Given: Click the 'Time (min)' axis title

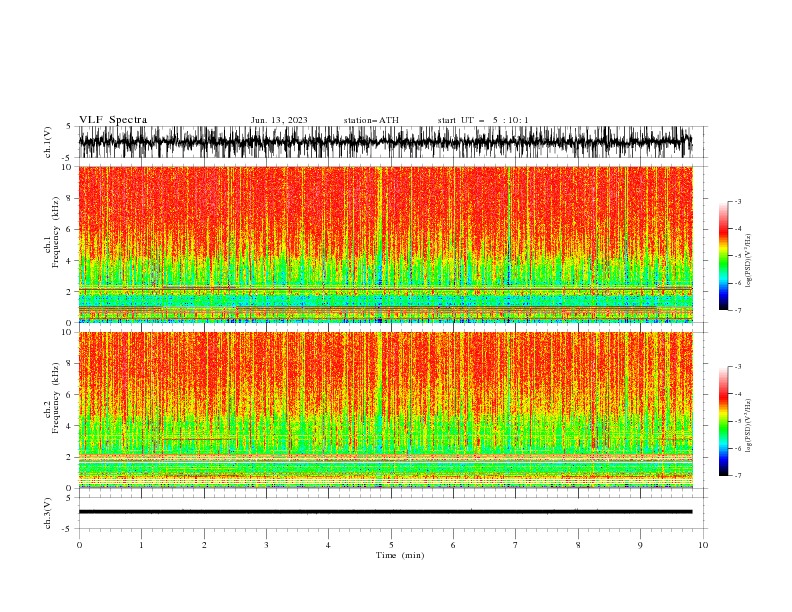Looking at the screenshot, I should pos(400,555).
